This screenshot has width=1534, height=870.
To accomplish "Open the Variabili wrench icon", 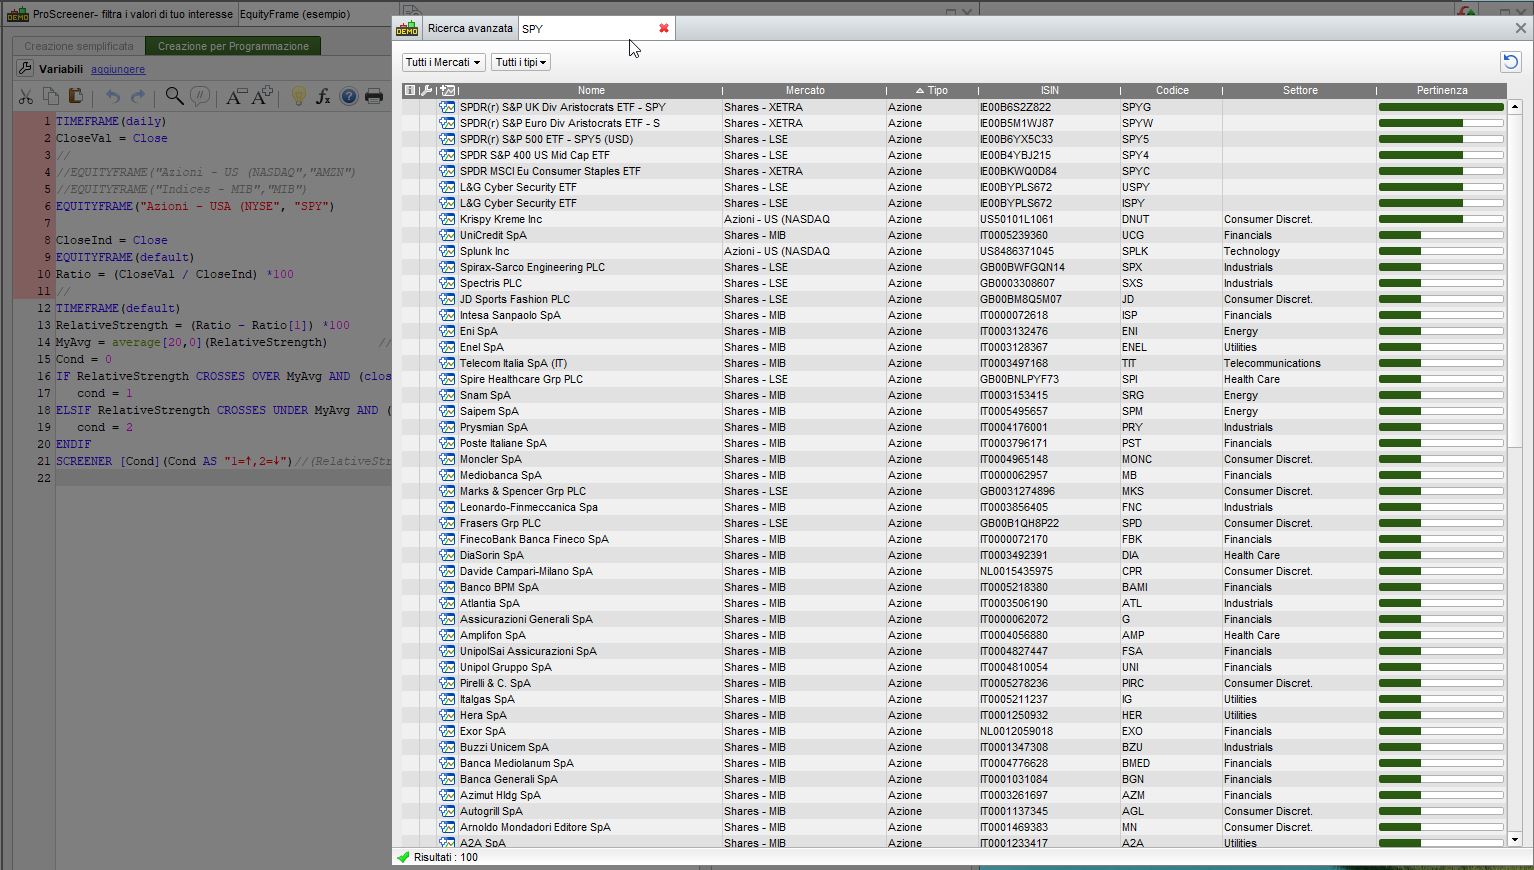I will click(25, 68).
